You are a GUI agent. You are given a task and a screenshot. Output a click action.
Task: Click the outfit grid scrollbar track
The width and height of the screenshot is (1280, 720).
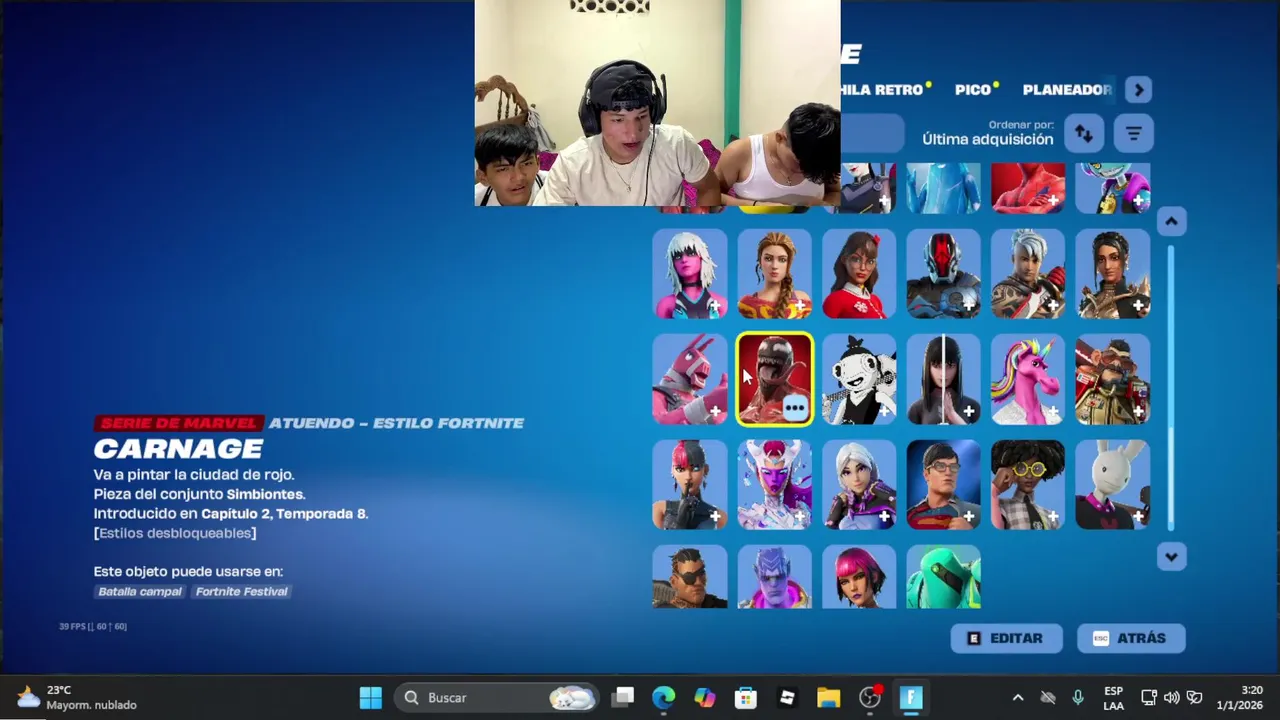(x=1171, y=390)
